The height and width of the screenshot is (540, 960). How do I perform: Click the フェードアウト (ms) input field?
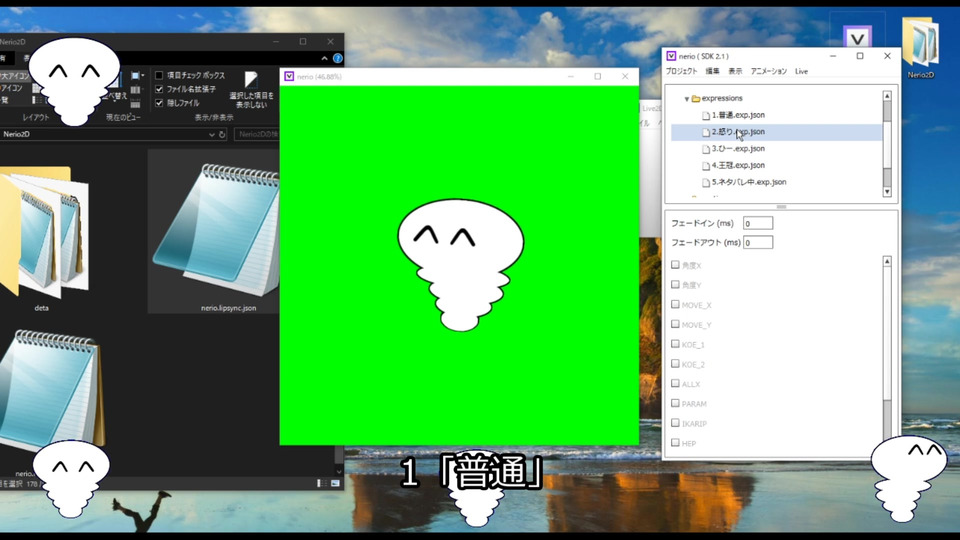pyautogui.click(x=758, y=243)
